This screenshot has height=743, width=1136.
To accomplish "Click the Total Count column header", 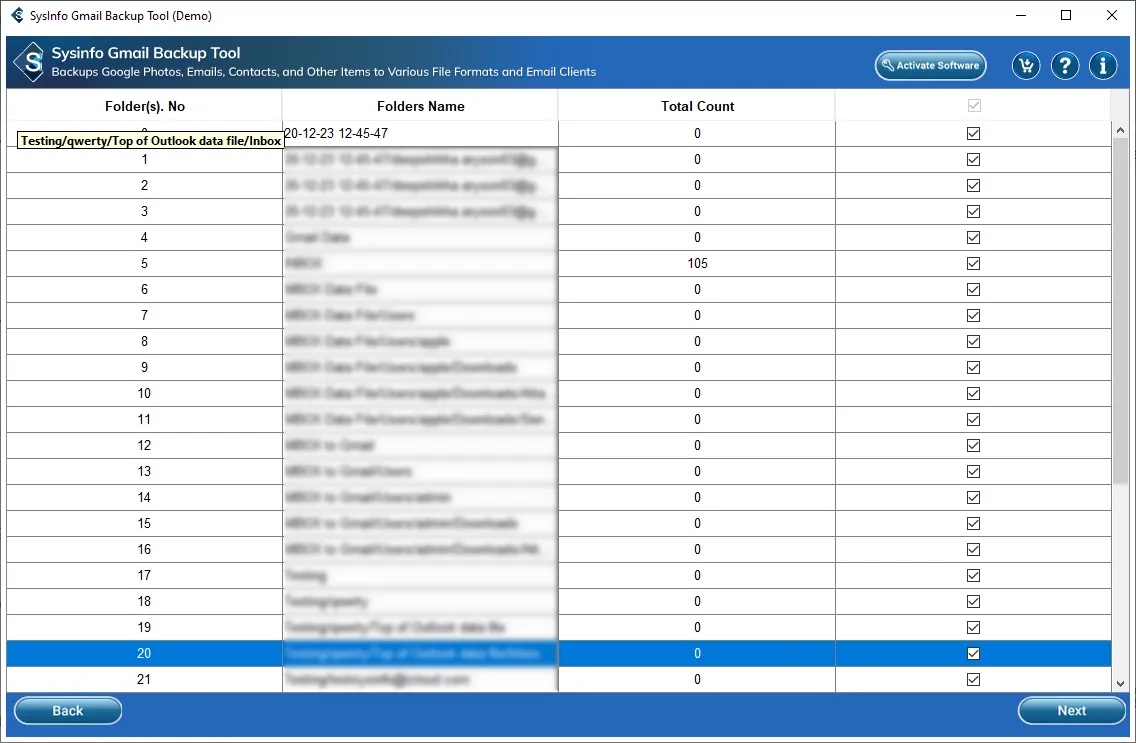I will (697, 106).
